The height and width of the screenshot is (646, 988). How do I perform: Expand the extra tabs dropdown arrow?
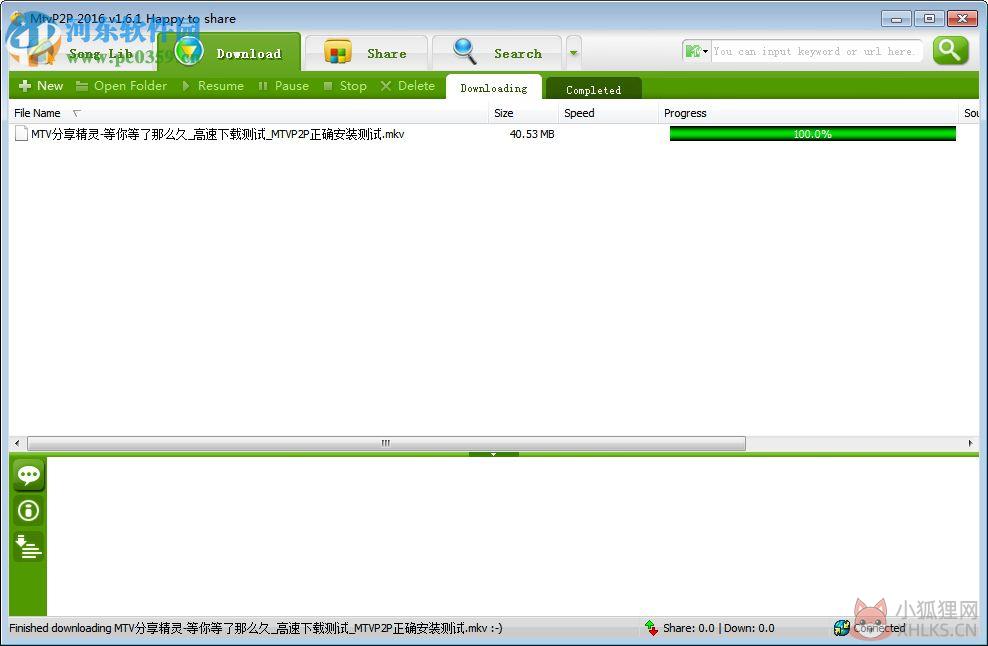(x=573, y=53)
